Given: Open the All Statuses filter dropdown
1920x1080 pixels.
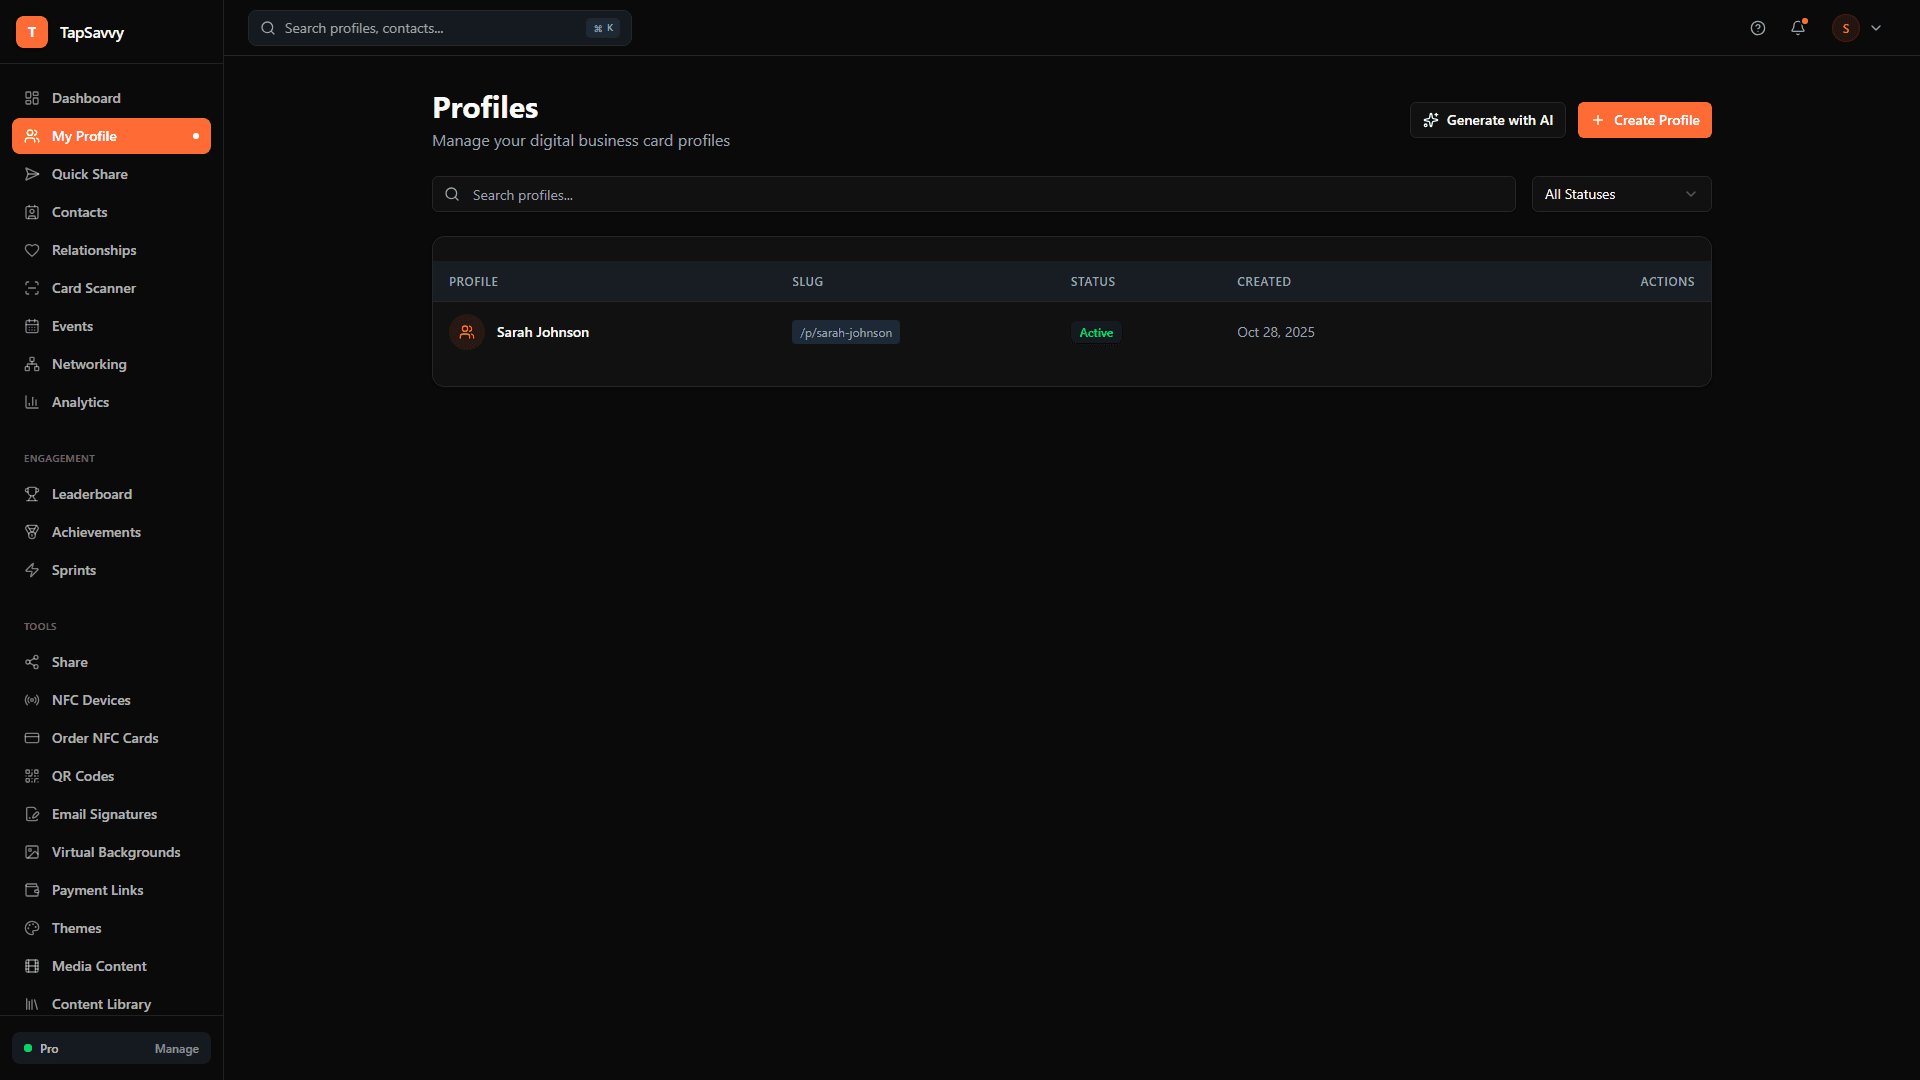Looking at the screenshot, I should 1621,194.
